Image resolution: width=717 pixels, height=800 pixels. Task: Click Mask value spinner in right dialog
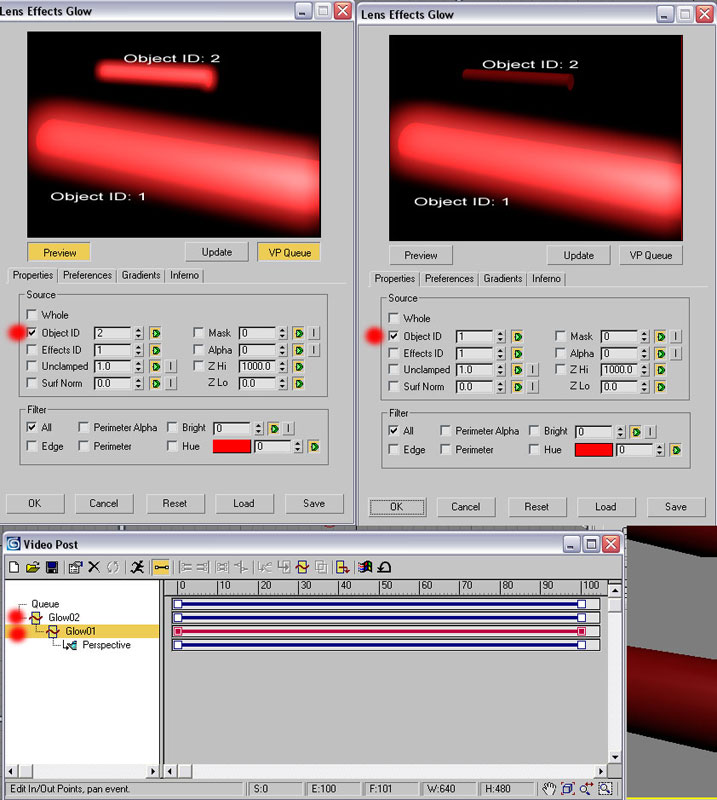[x=645, y=336]
